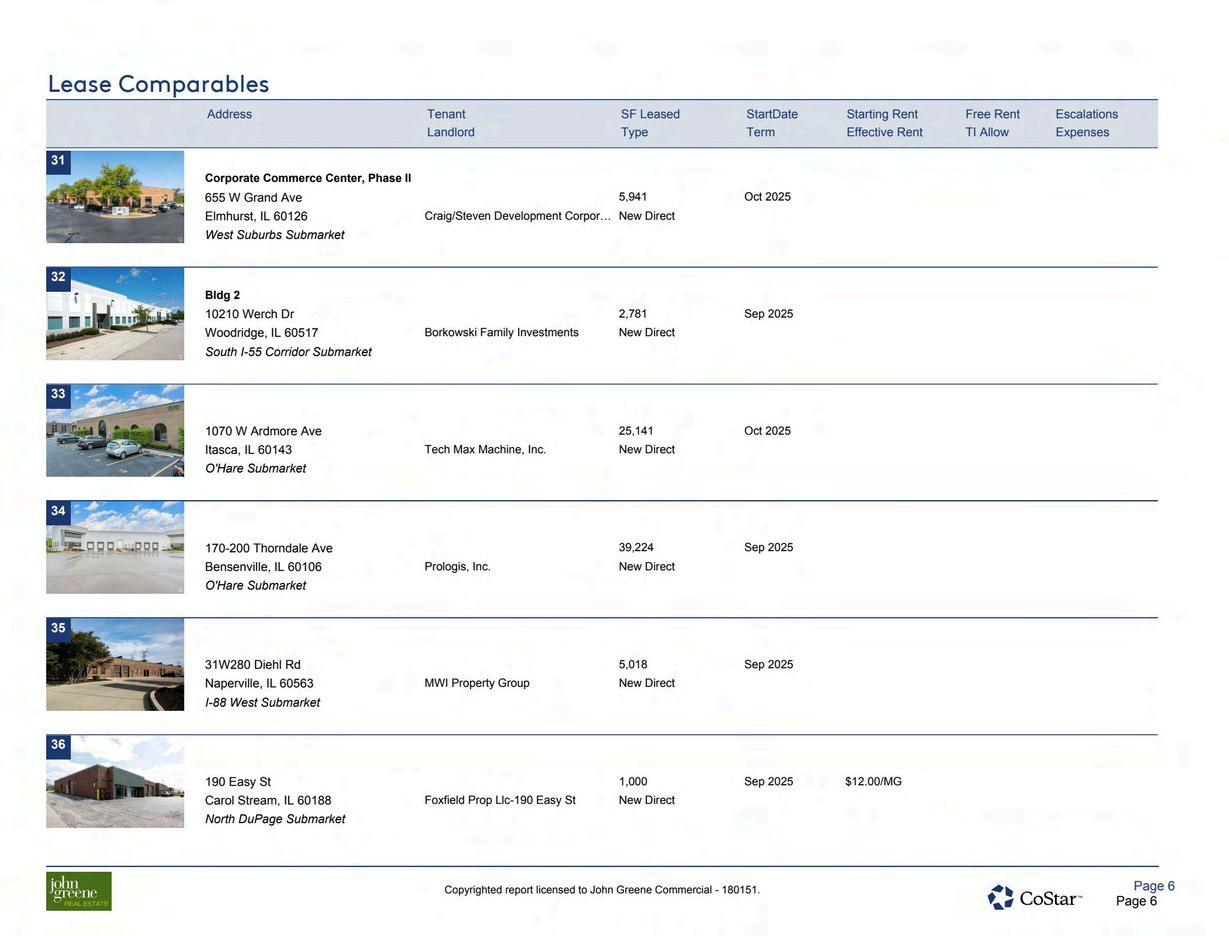Select the number 33 badge
Screen dimensions: 1229x936
click(58, 395)
